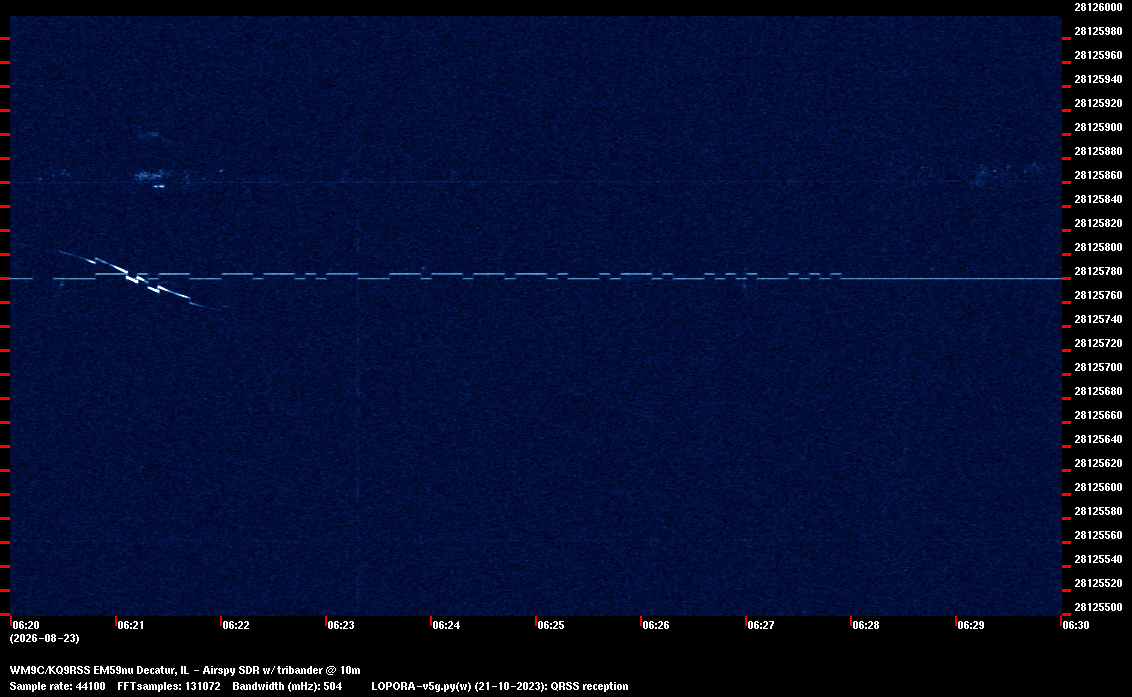Select the 06:27 time label
Screen dimensions: 1132x697
click(x=761, y=625)
